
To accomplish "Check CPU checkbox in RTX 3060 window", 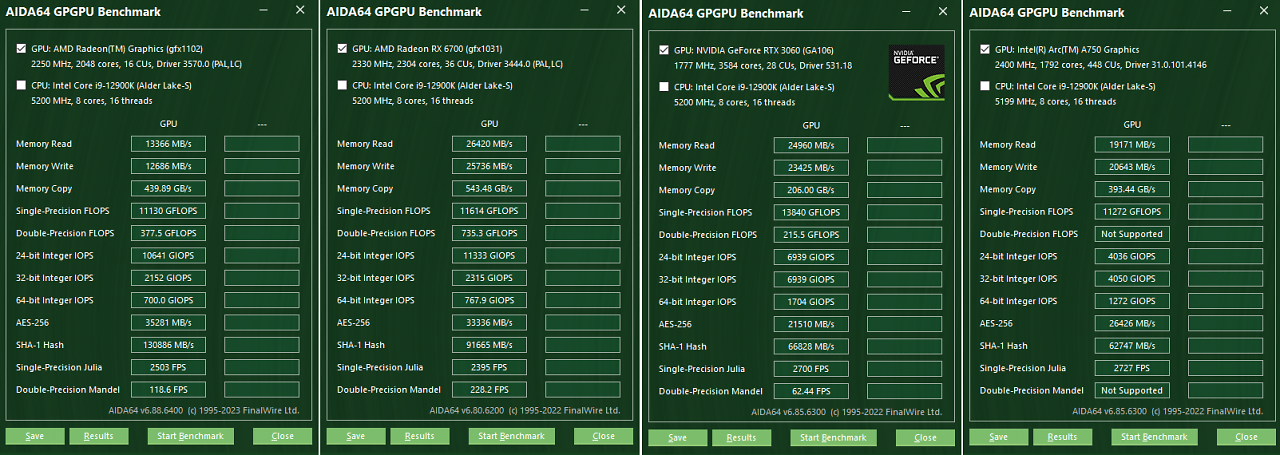I will [665, 87].
